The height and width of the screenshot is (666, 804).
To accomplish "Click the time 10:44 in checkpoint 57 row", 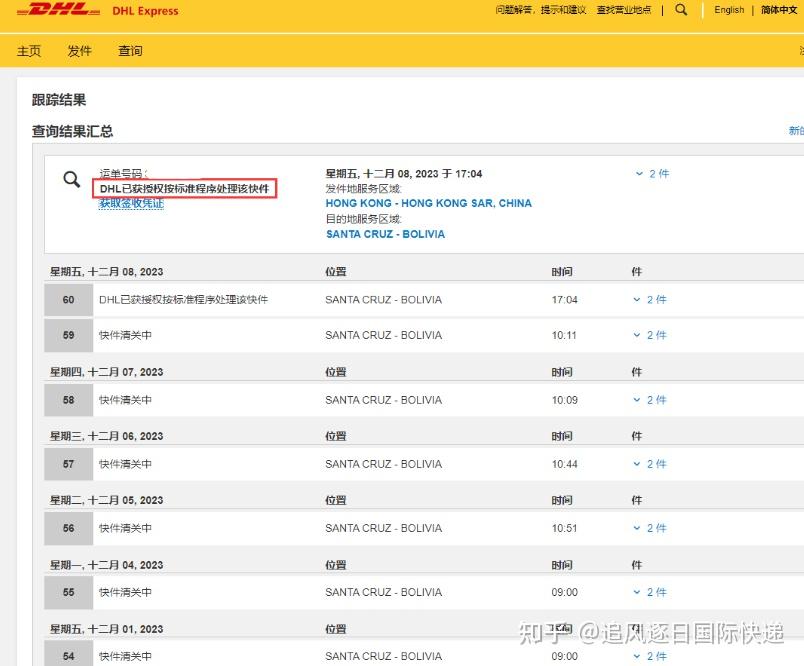I will [565, 464].
